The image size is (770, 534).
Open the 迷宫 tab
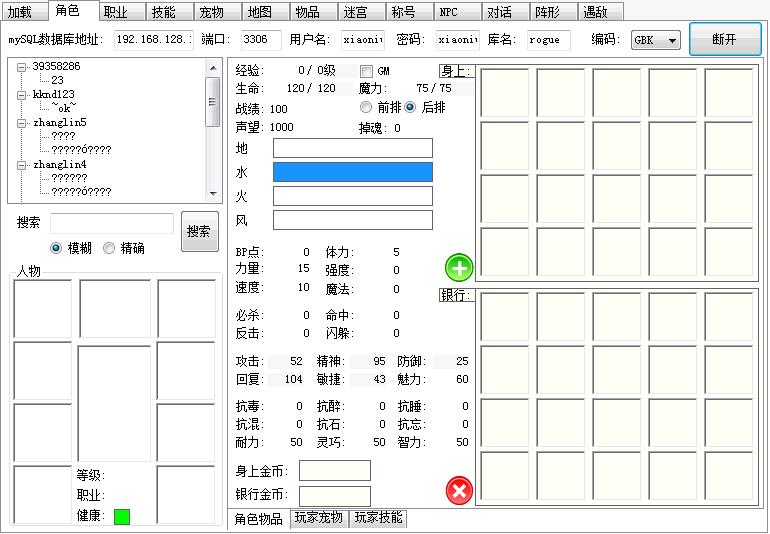(355, 12)
